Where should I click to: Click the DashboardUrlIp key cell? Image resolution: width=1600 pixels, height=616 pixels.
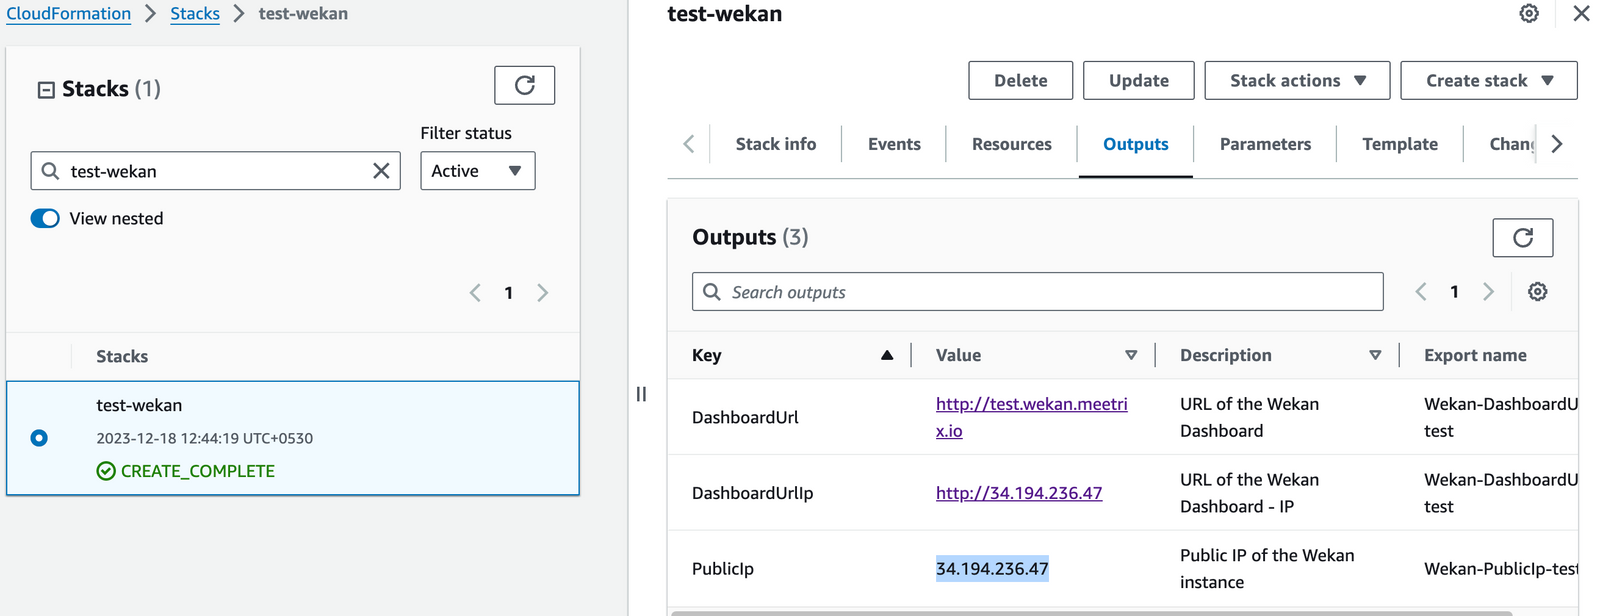[x=752, y=493]
